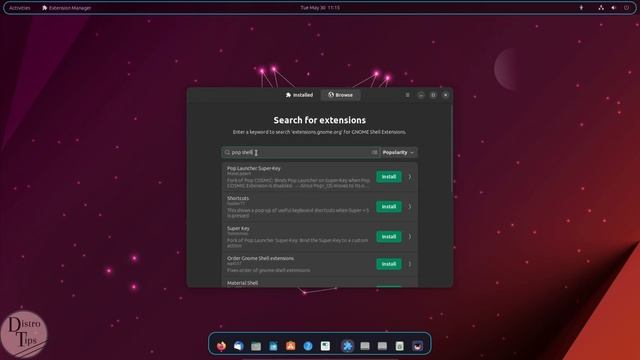The image size is (640, 360).
Task: Select the 'Pop Launcher Super-Key' title text
Action: pos(253,168)
